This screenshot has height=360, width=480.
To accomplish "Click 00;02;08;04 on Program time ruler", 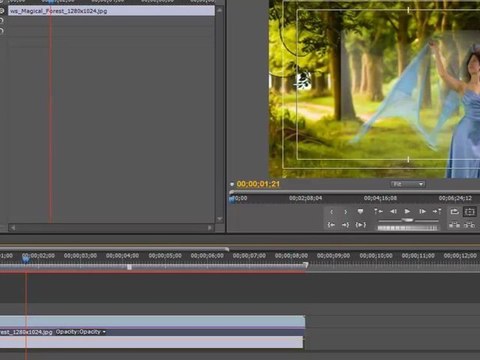I will [305, 198].
